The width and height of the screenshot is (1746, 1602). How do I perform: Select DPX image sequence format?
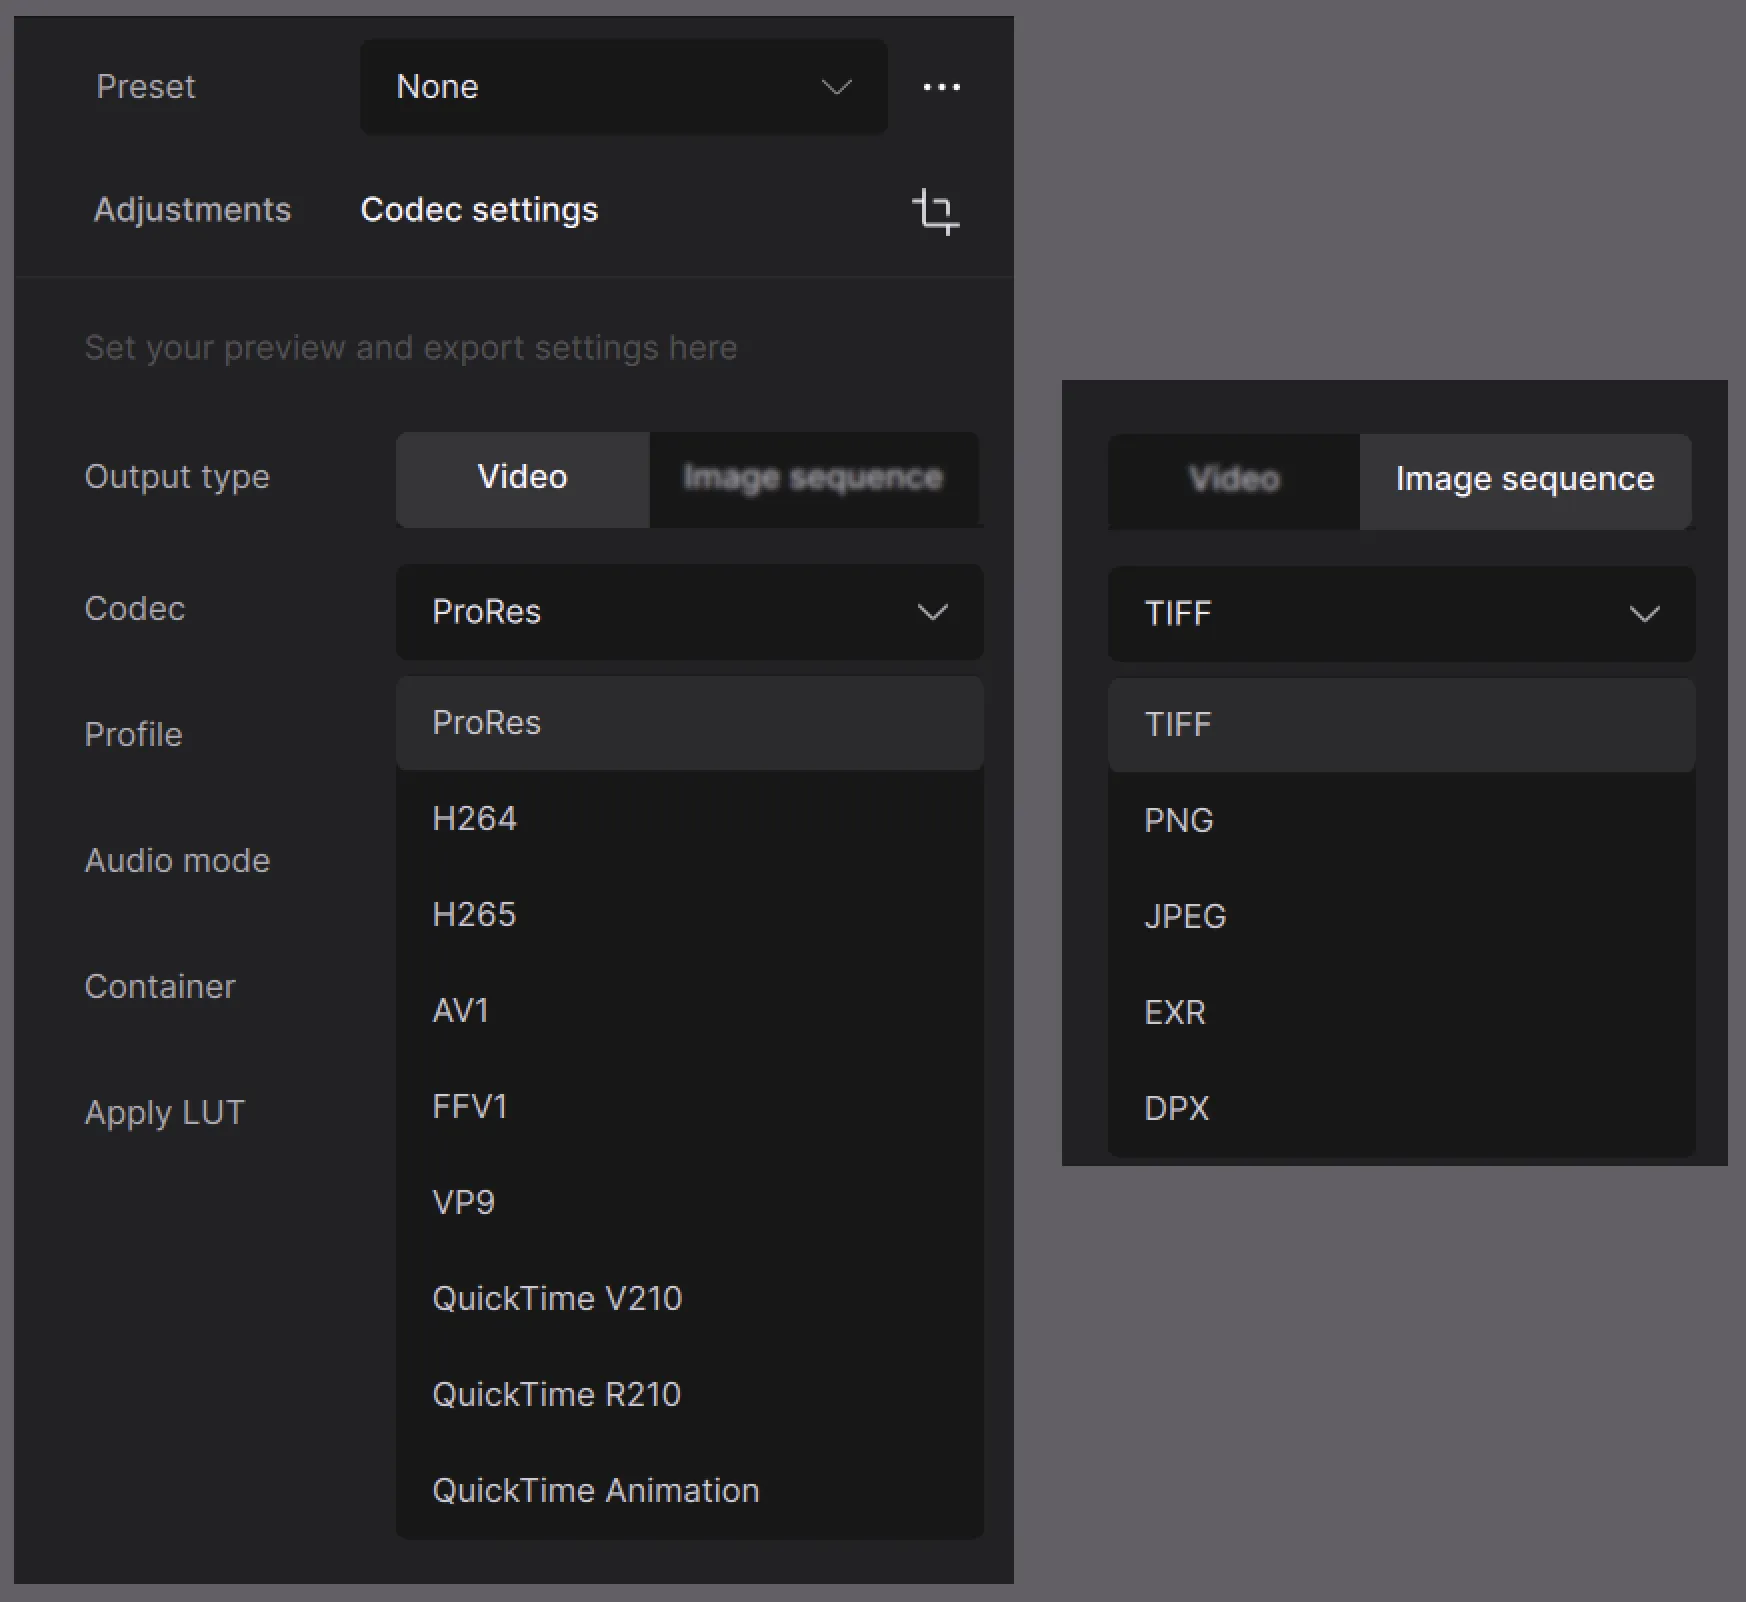point(1176,1109)
